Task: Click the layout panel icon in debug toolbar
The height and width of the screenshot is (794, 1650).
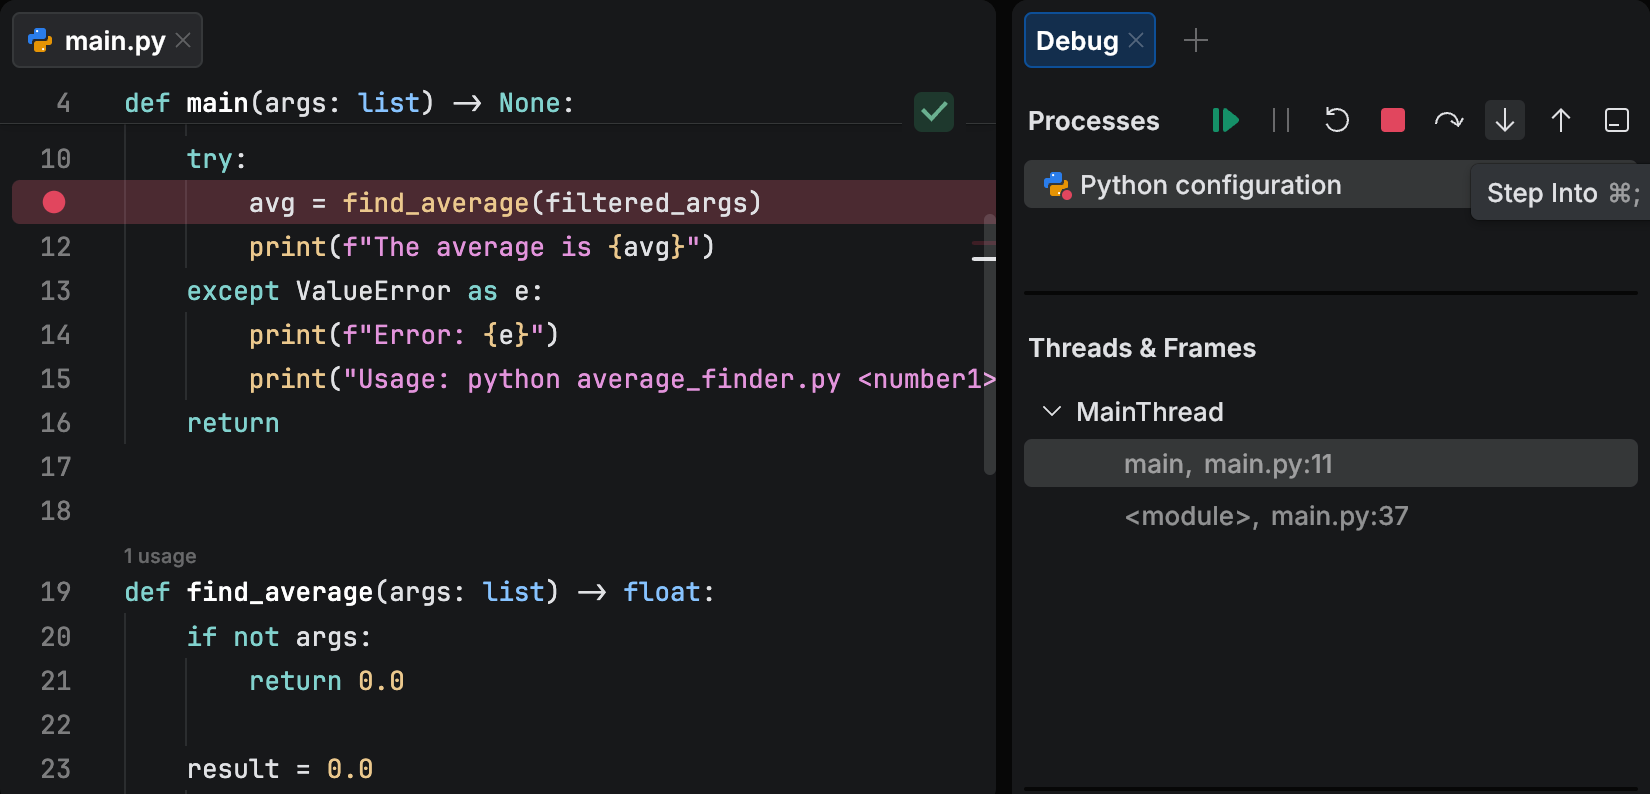Action: pyautogui.click(x=1617, y=121)
